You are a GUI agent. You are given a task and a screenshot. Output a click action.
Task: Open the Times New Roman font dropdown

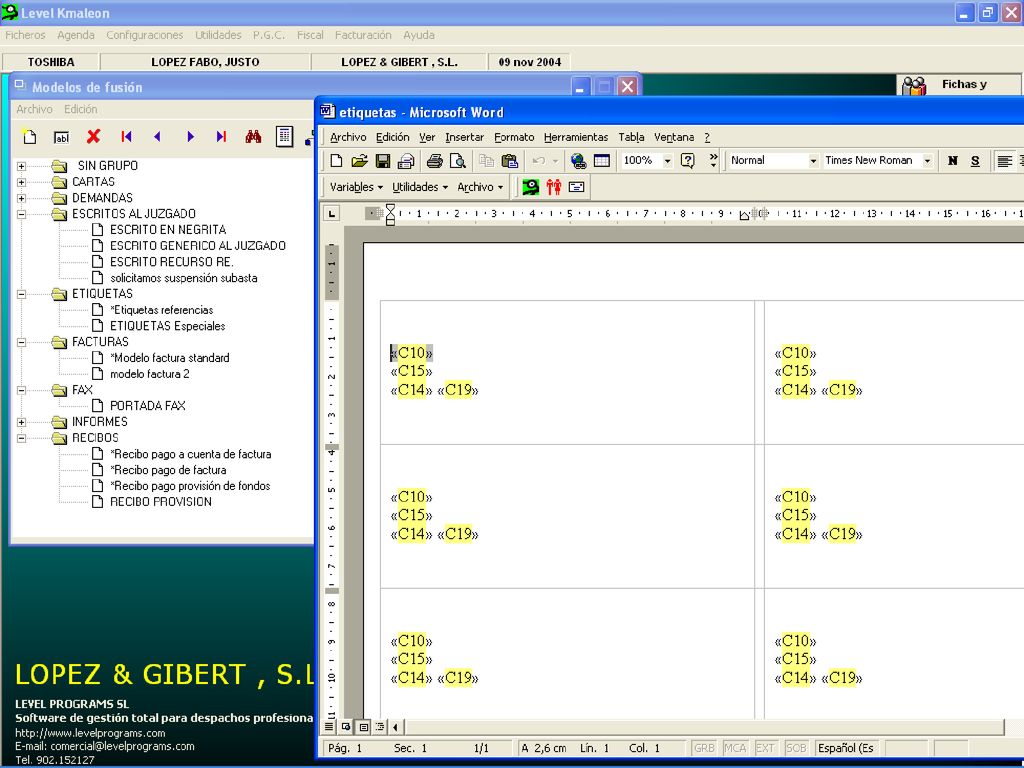pyautogui.click(x=927, y=161)
